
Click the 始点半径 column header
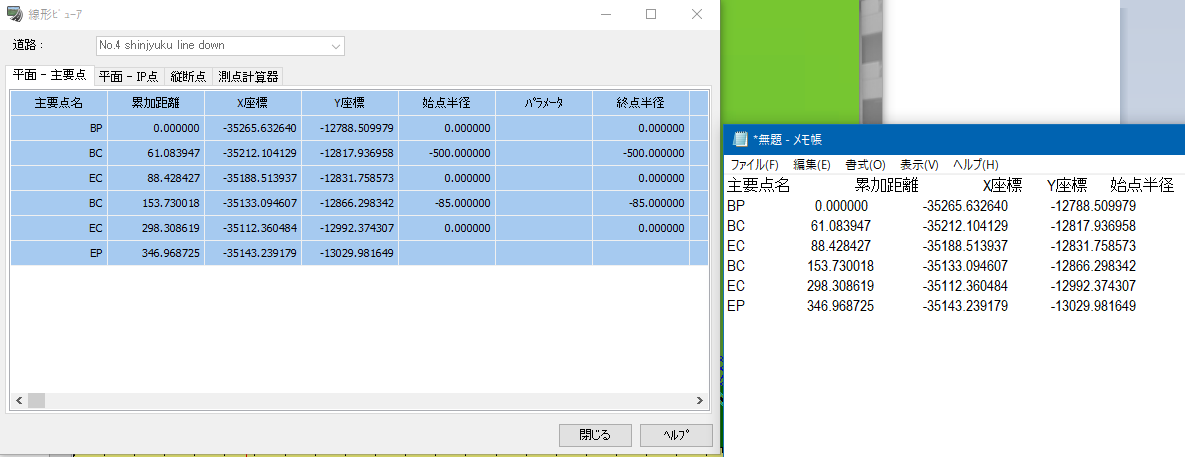pos(447,103)
